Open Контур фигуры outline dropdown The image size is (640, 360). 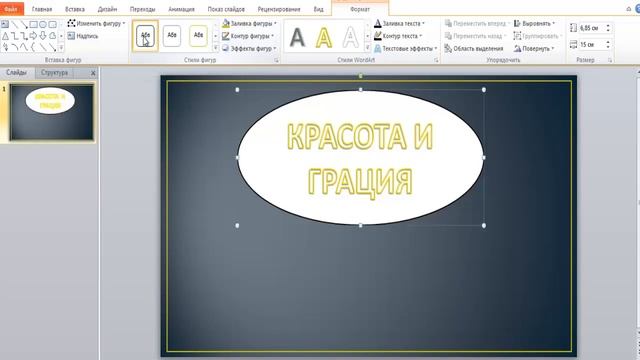tap(248, 36)
